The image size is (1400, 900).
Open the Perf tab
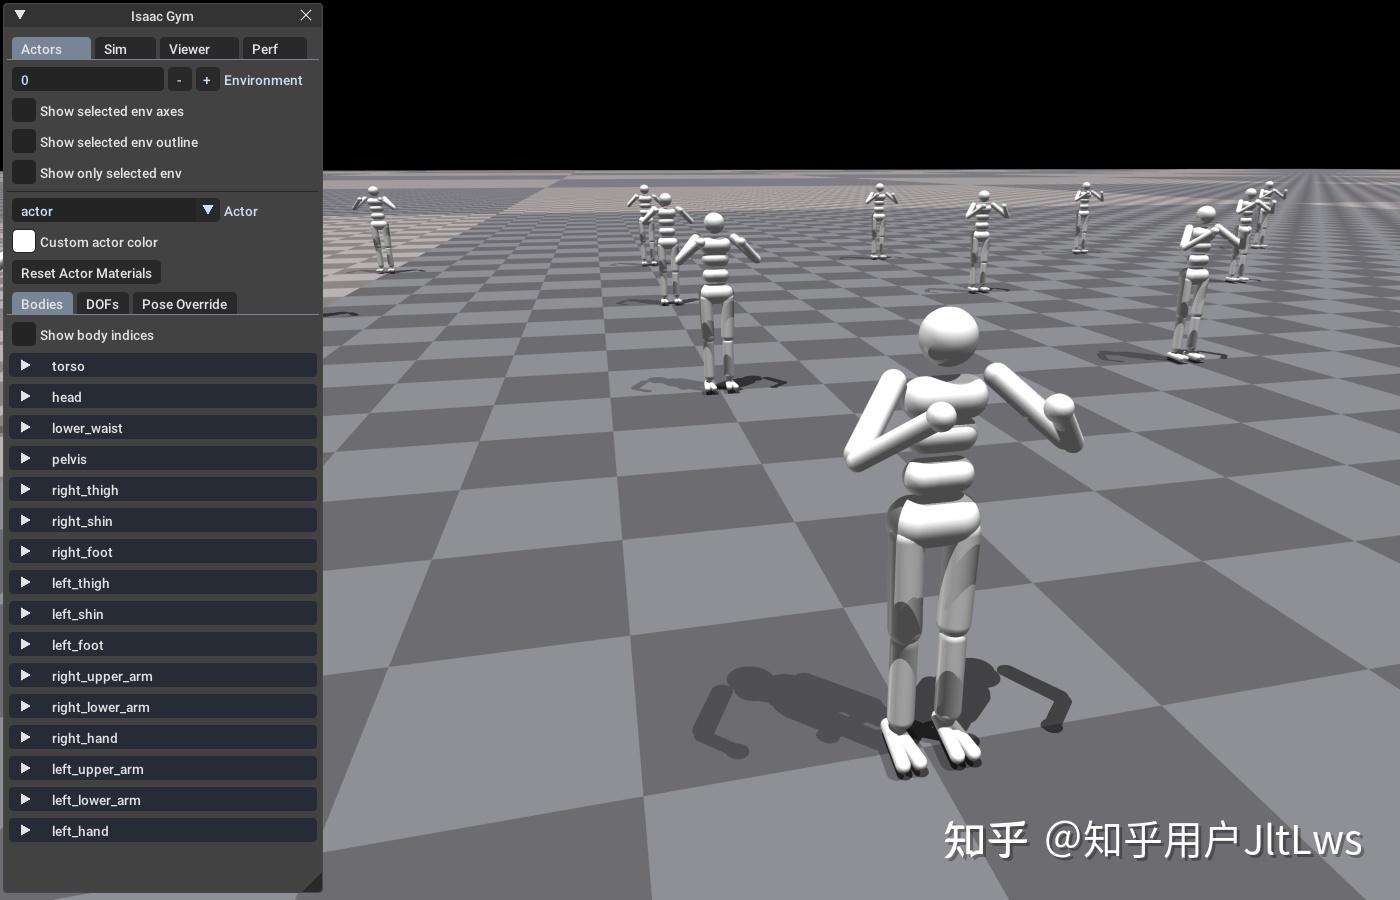tap(274, 49)
